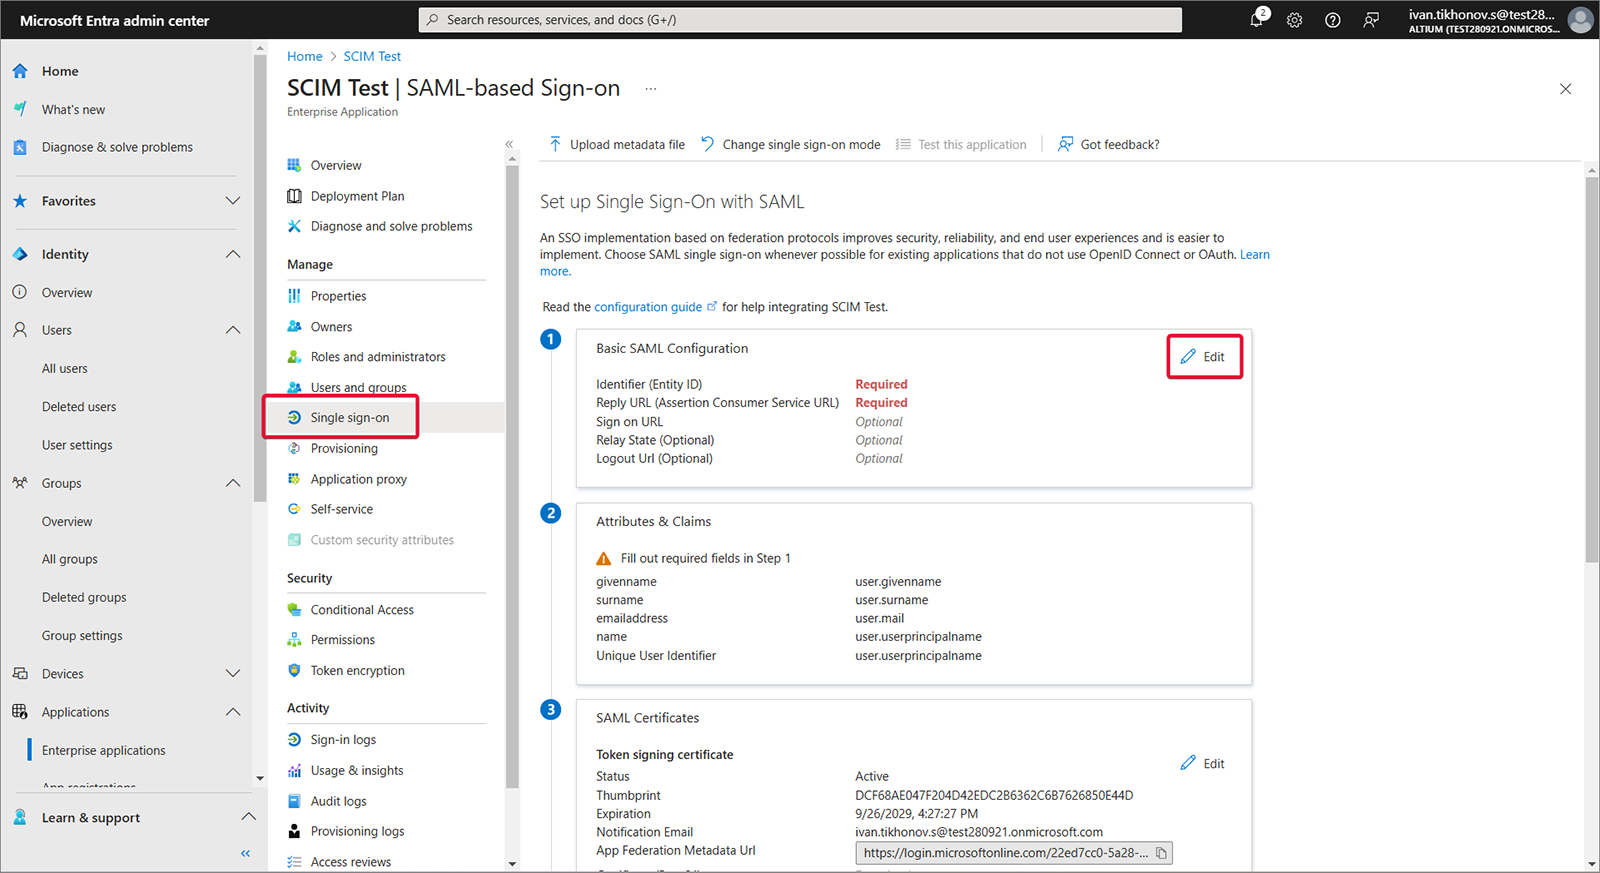Click the user account avatar
Viewport: 1600px width, 873px height.
pyautogui.click(x=1580, y=20)
